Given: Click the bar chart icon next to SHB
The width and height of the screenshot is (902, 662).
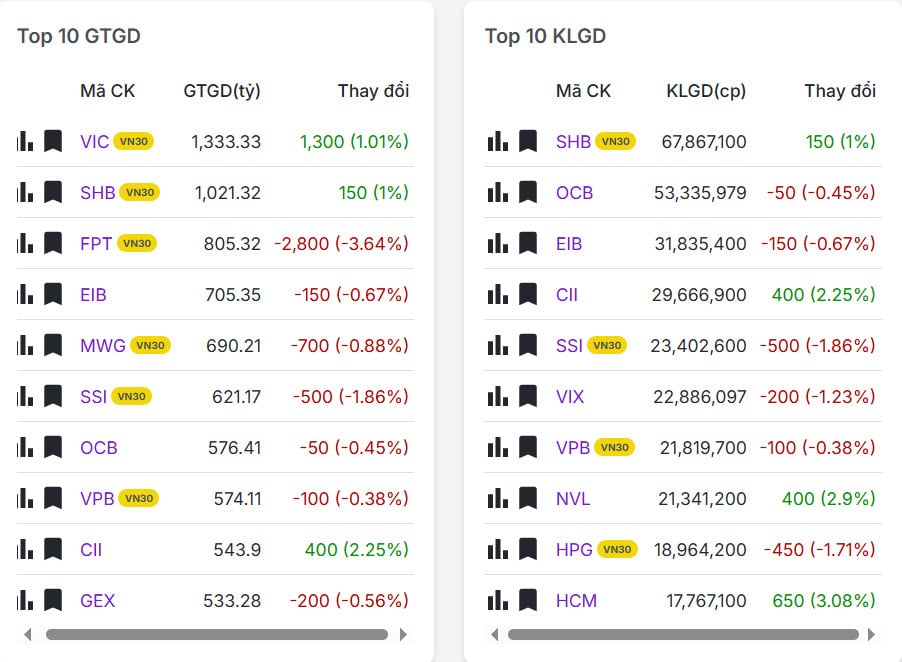Looking at the screenshot, I should (25, 192).
